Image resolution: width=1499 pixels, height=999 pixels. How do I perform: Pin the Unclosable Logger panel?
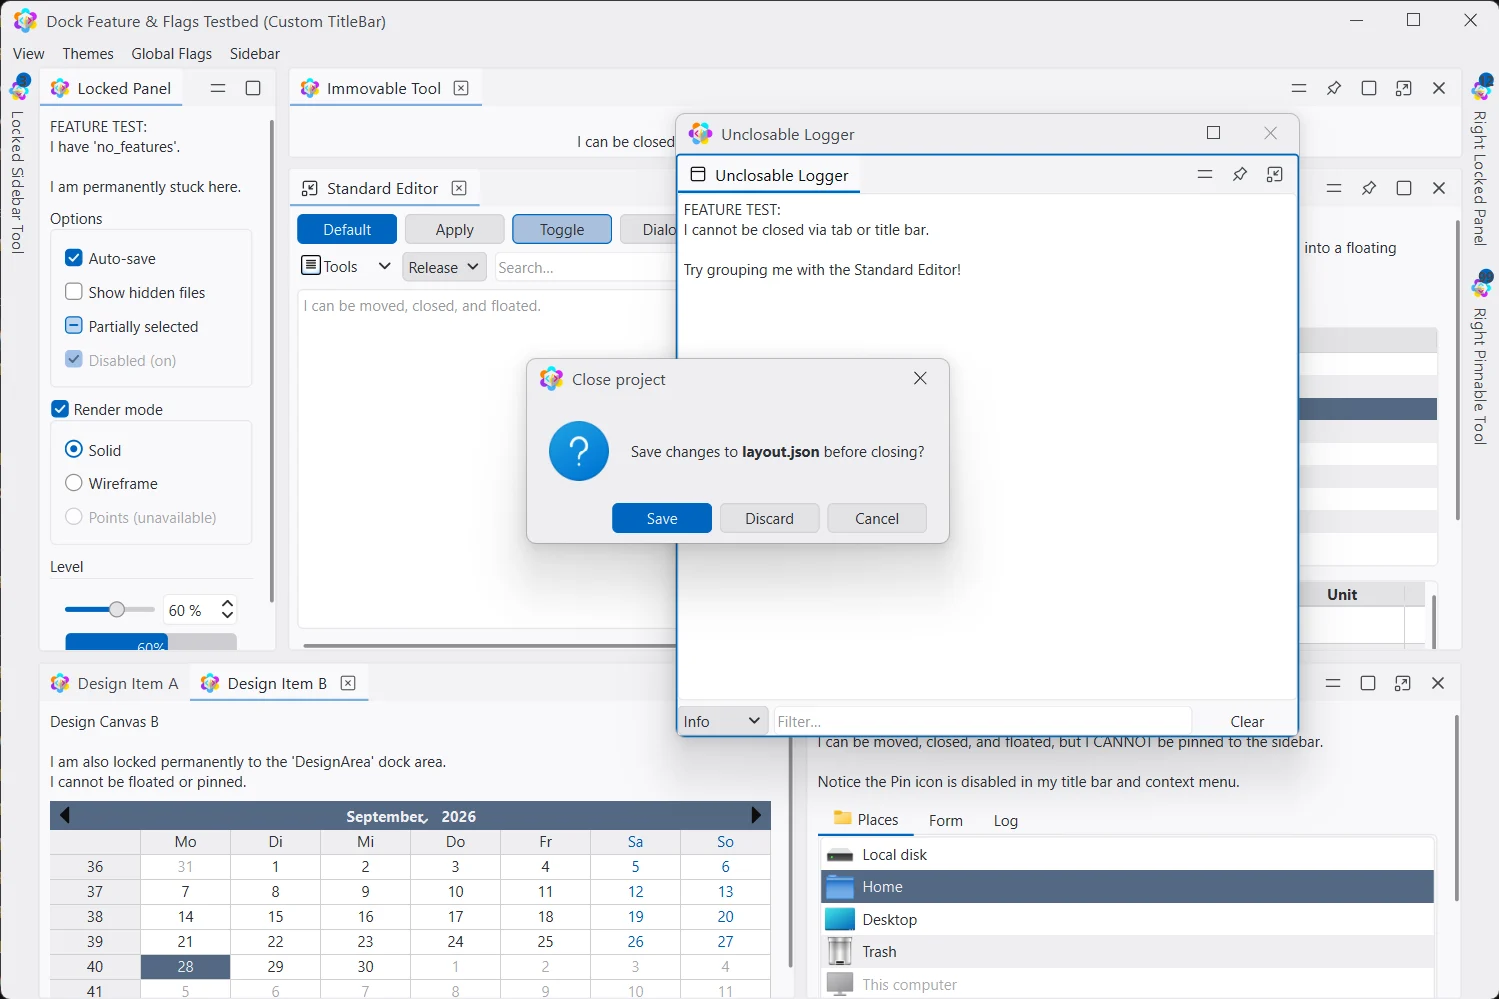(1240, 175)
